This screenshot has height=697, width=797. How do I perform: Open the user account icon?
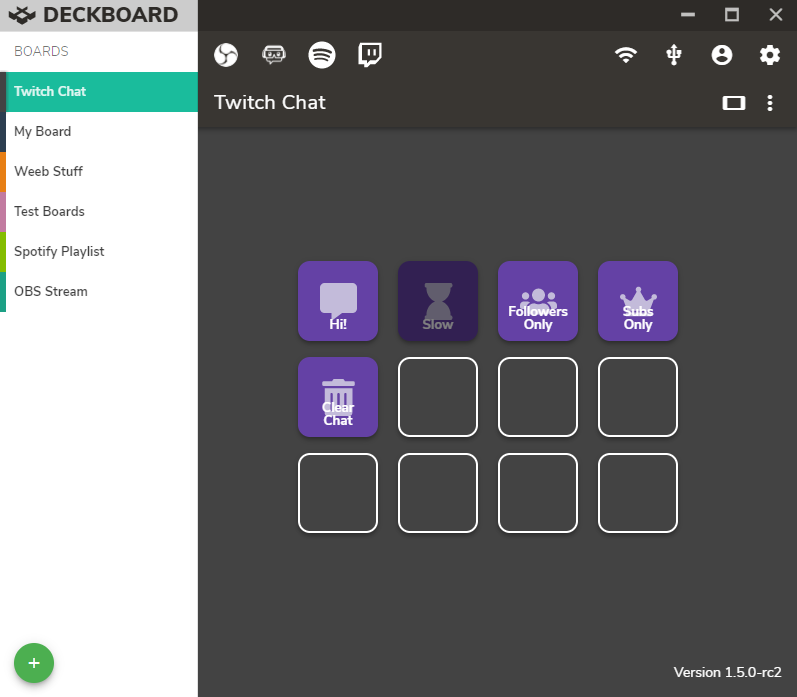coord(722,54)
